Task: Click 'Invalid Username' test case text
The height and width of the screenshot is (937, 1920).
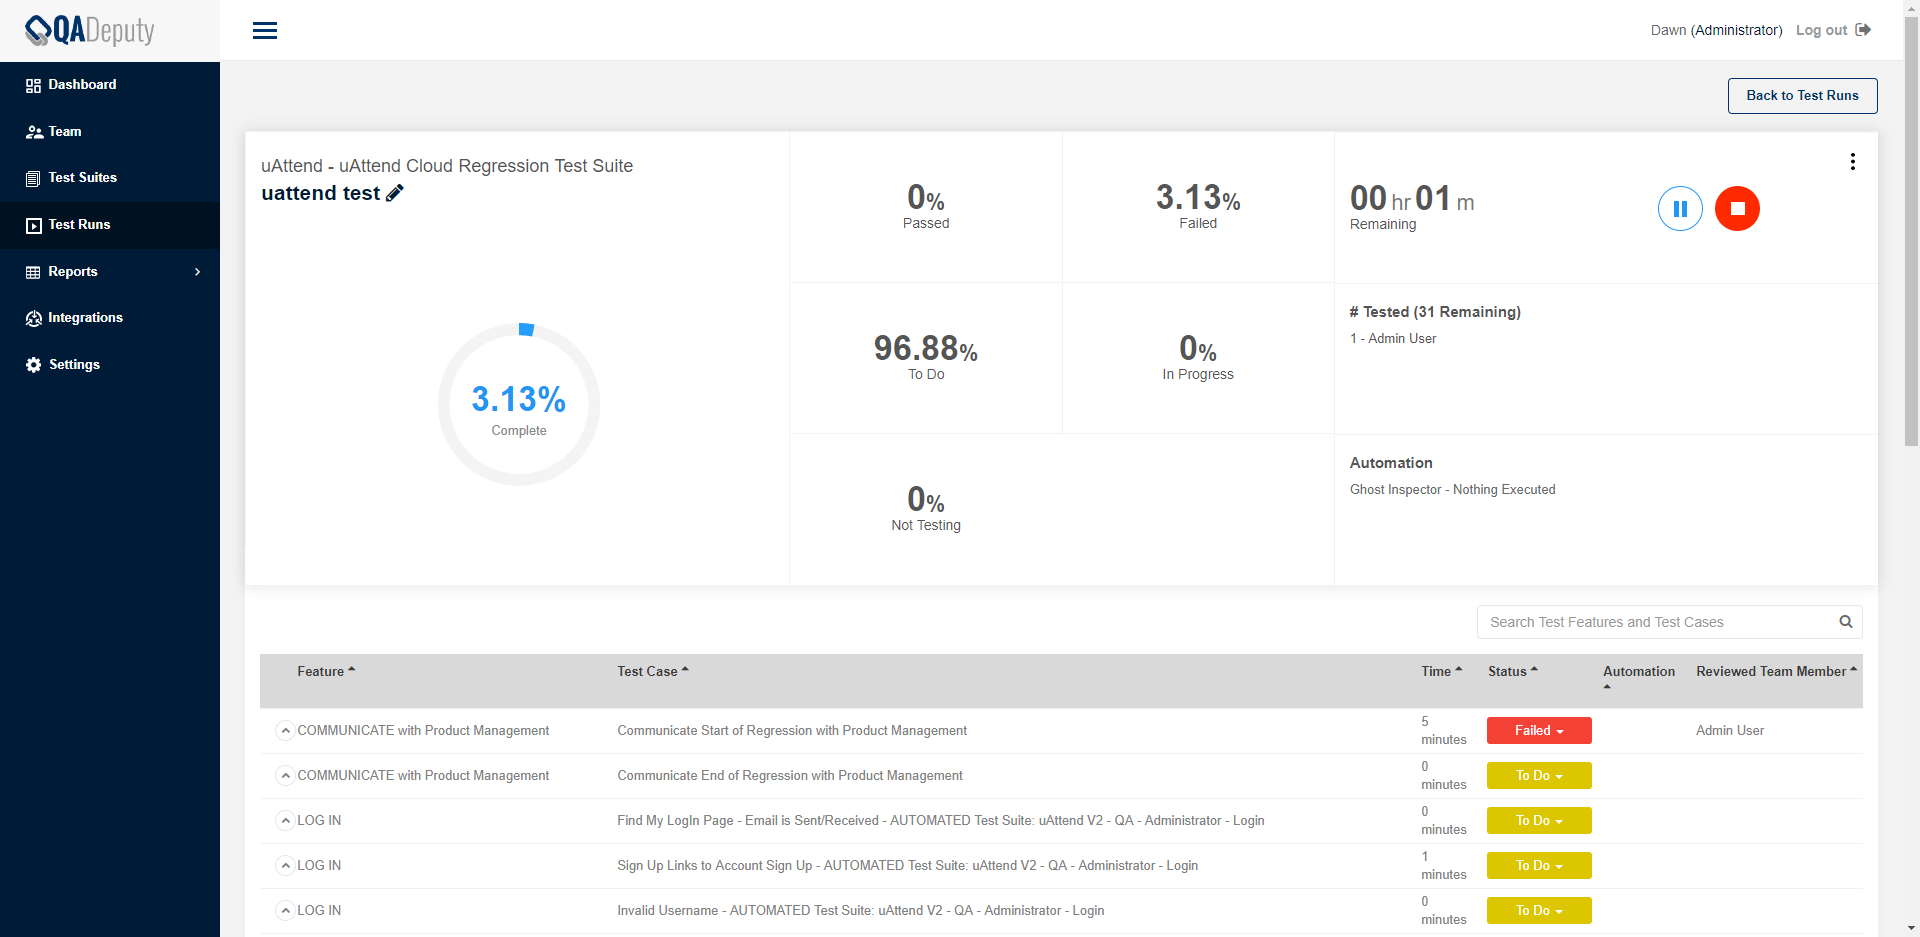Action: [861, 911]
